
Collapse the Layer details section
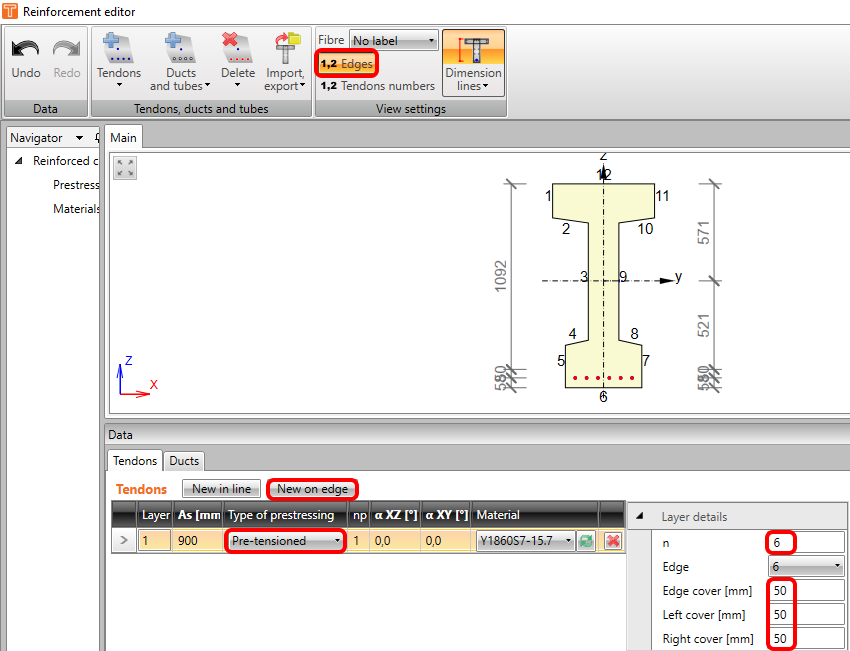640,517
